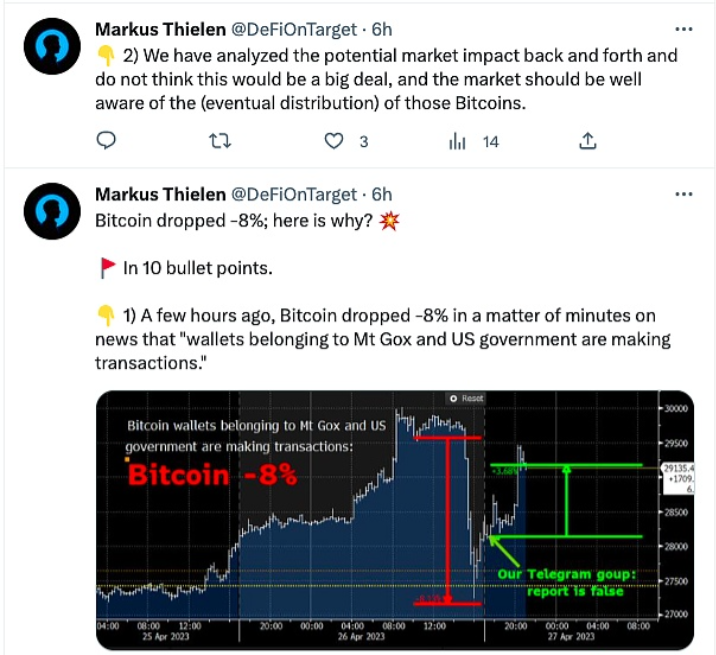Expand the ellipsis menu on the Bitcoin dropped tweet
The width and height of the screenshot is (716, 655).
point(683,192)
